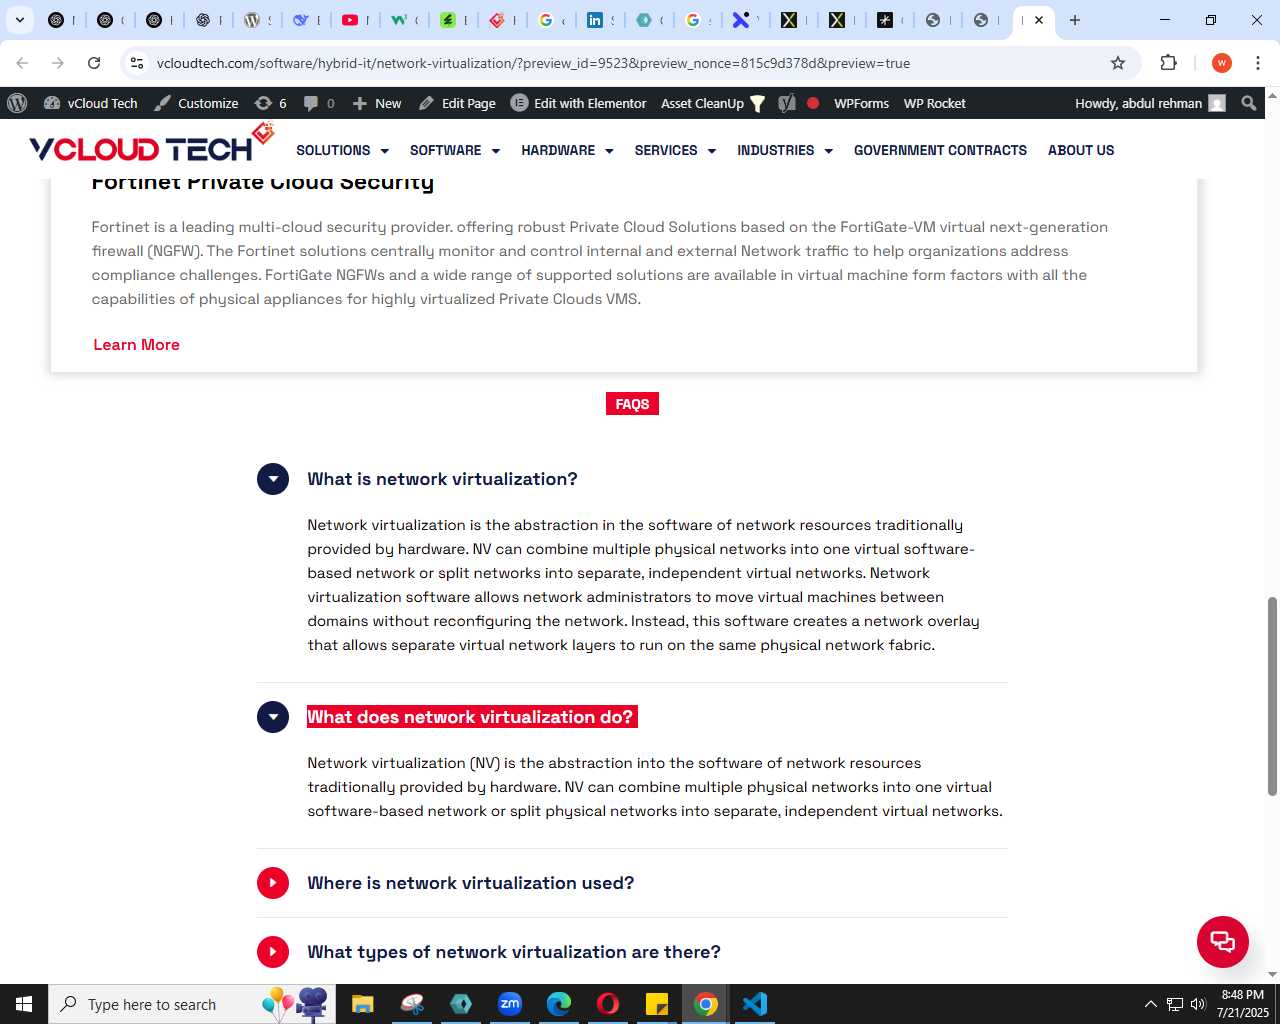Image resolution: width=1280 pixels, height=1024 pixels.
Task: Click browser forward arrow
Action: tap(58, 63)
